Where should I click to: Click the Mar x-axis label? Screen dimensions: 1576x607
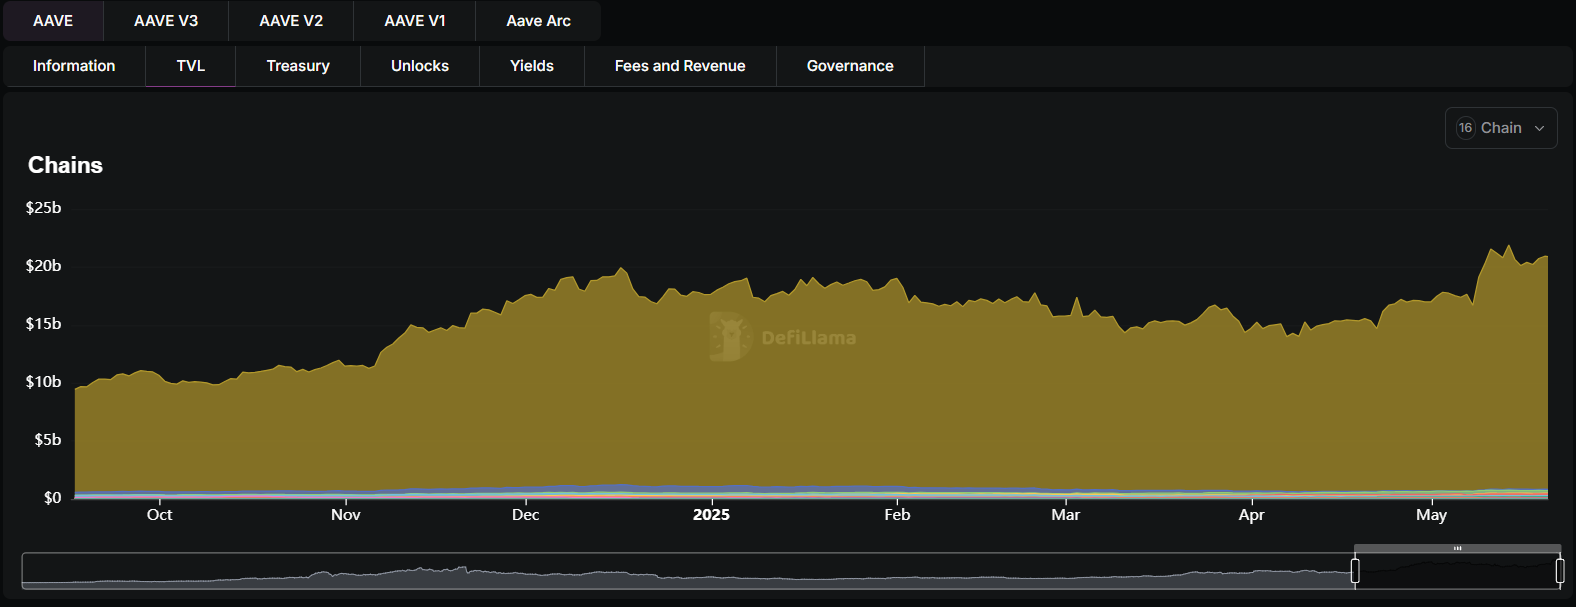click(1065, 515)
